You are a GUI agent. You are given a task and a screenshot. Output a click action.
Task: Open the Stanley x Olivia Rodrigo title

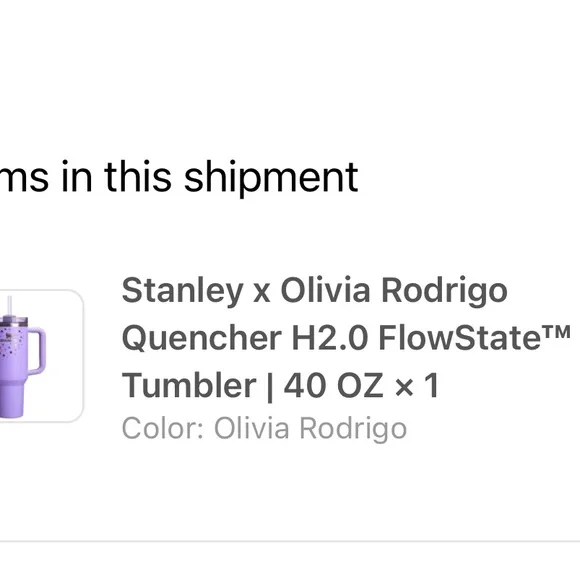point(314,291)
